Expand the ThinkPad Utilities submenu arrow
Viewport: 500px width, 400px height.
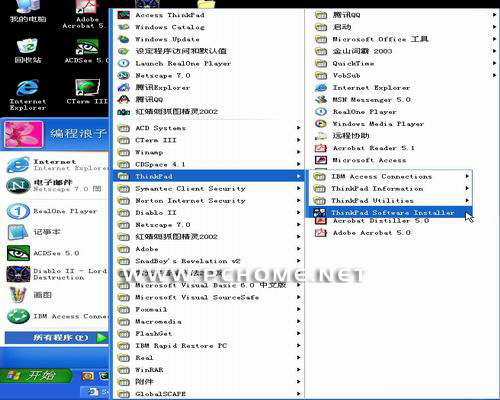click(467, 200)
